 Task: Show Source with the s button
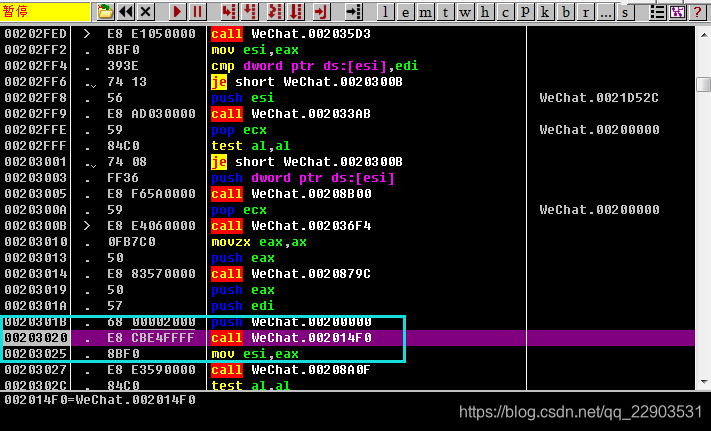pos(625,11)
